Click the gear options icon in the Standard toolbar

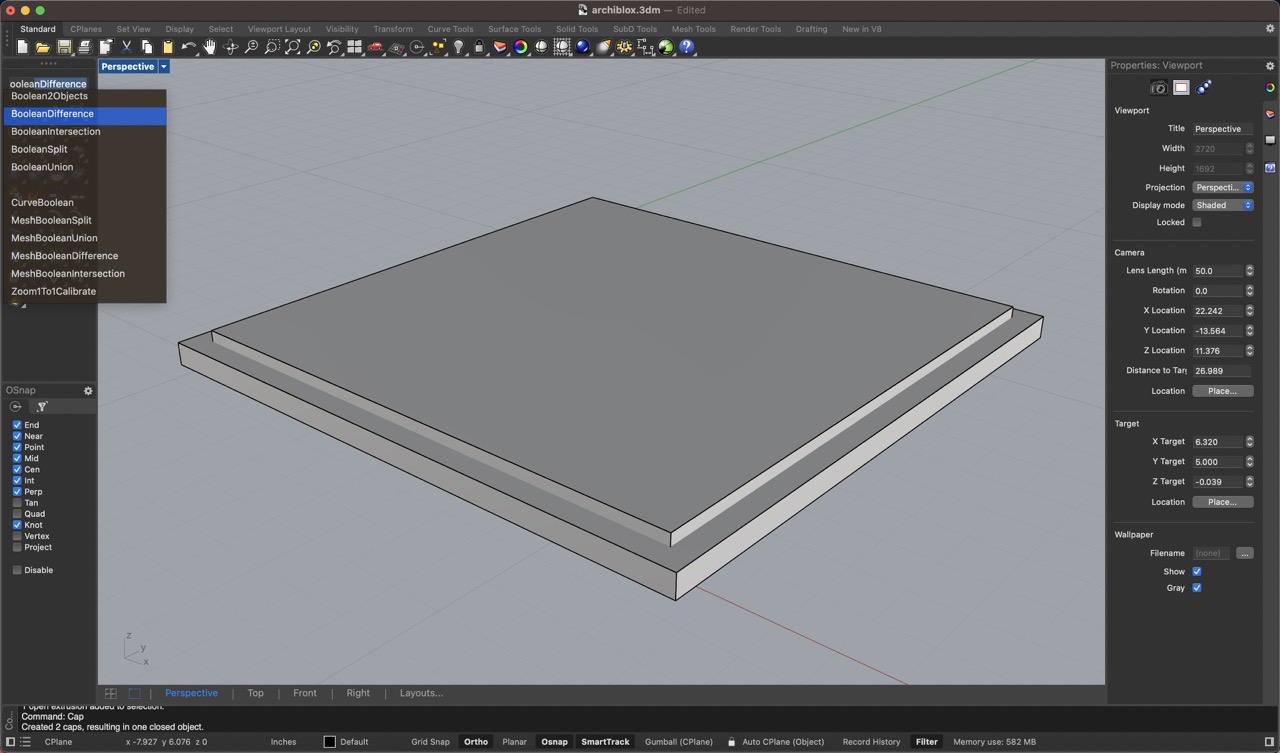click(624, 47)
